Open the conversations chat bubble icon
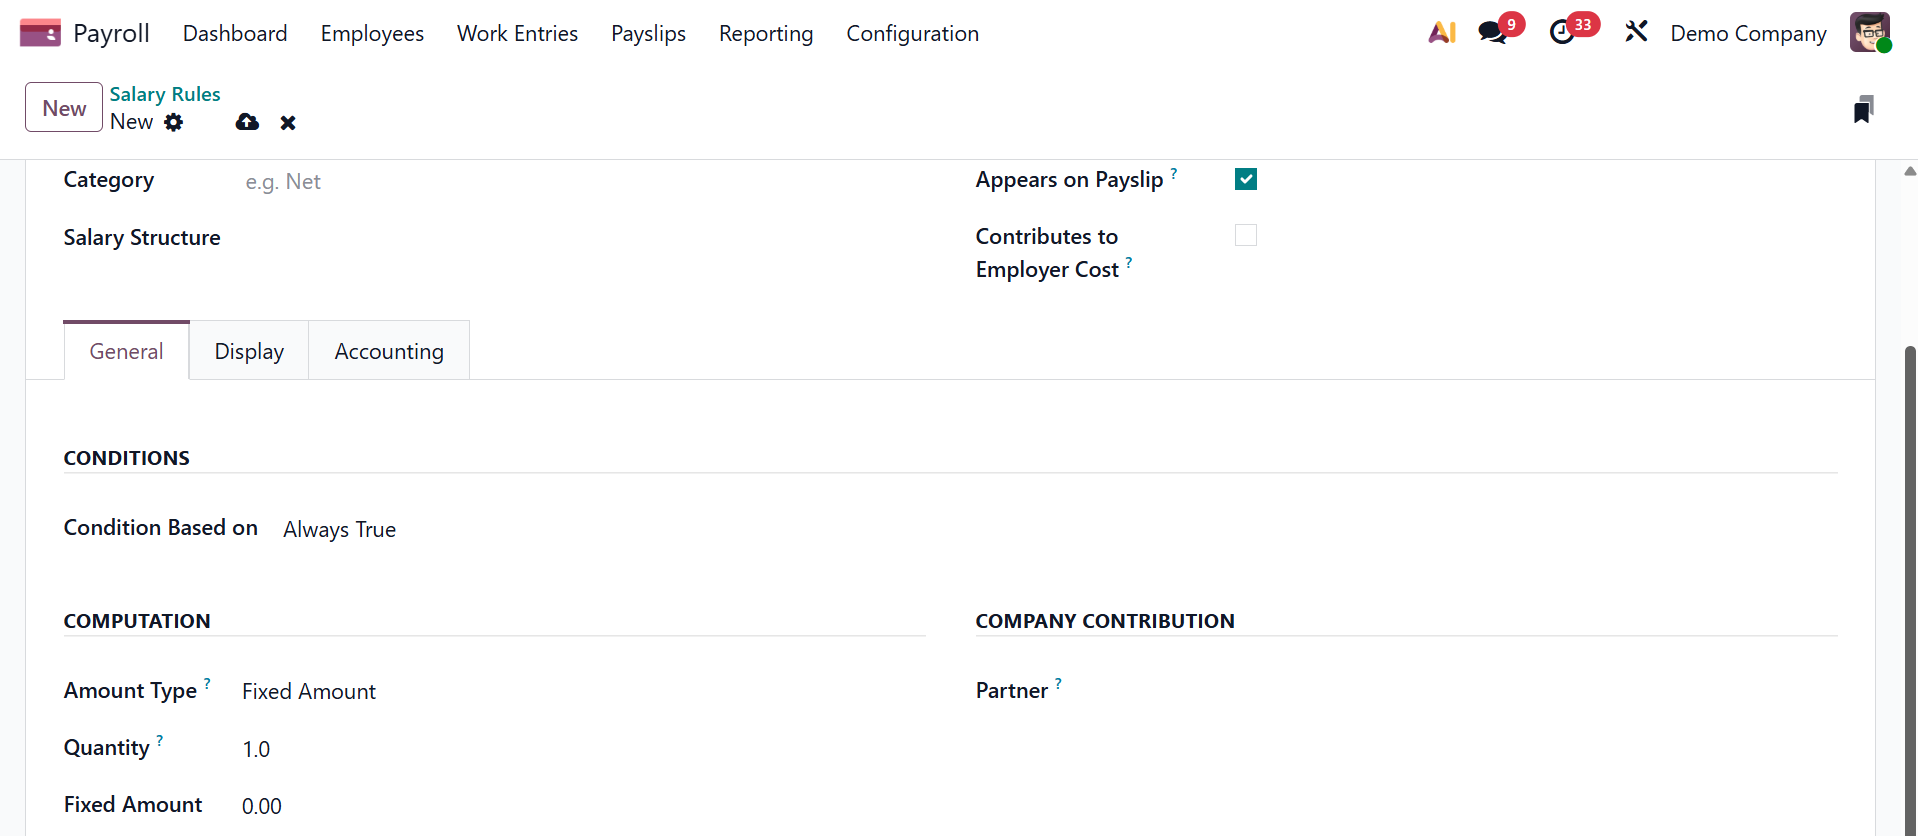 (1492, 33)
